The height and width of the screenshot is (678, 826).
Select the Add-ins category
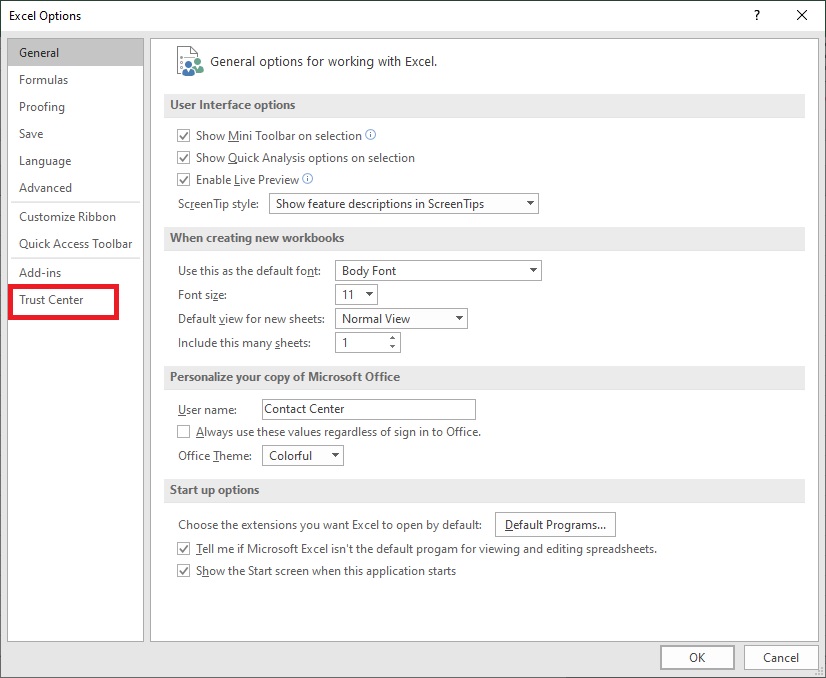[75, 273]
